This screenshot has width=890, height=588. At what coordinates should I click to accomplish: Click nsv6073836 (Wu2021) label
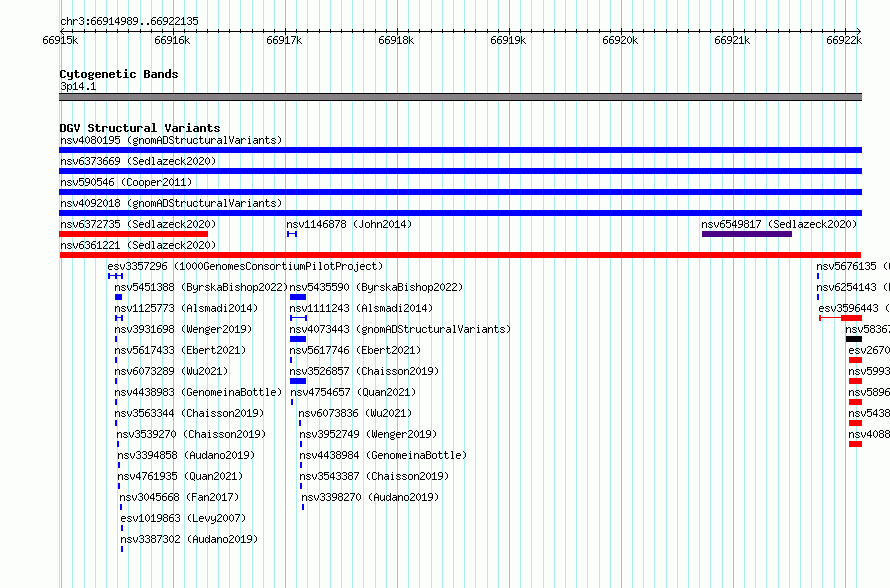(x=355, y=413)
